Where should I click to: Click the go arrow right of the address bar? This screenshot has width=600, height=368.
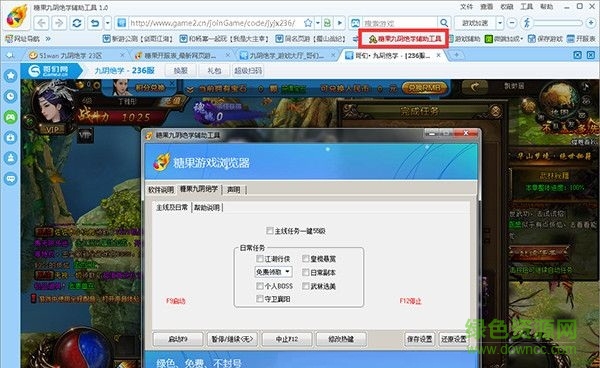click(x=340, y=23)
